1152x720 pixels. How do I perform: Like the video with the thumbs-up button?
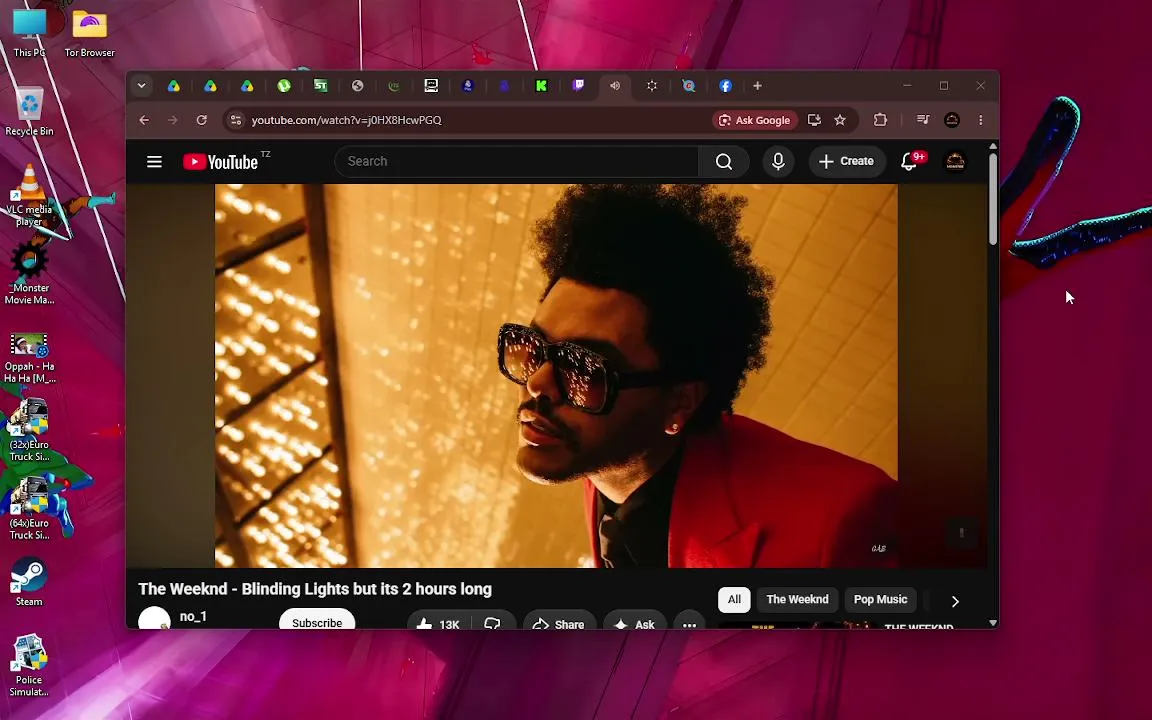pos(438,624)
